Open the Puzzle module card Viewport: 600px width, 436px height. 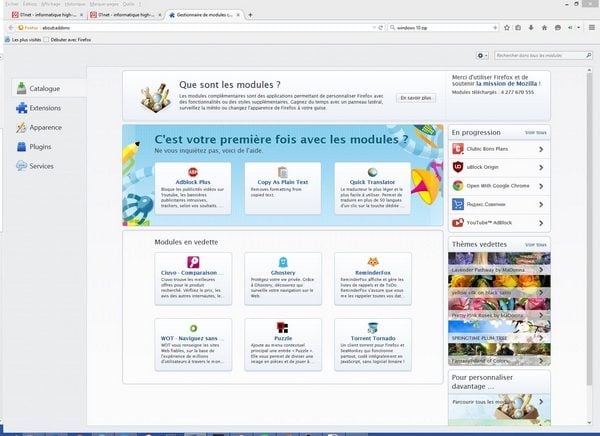tap(283, 345)
